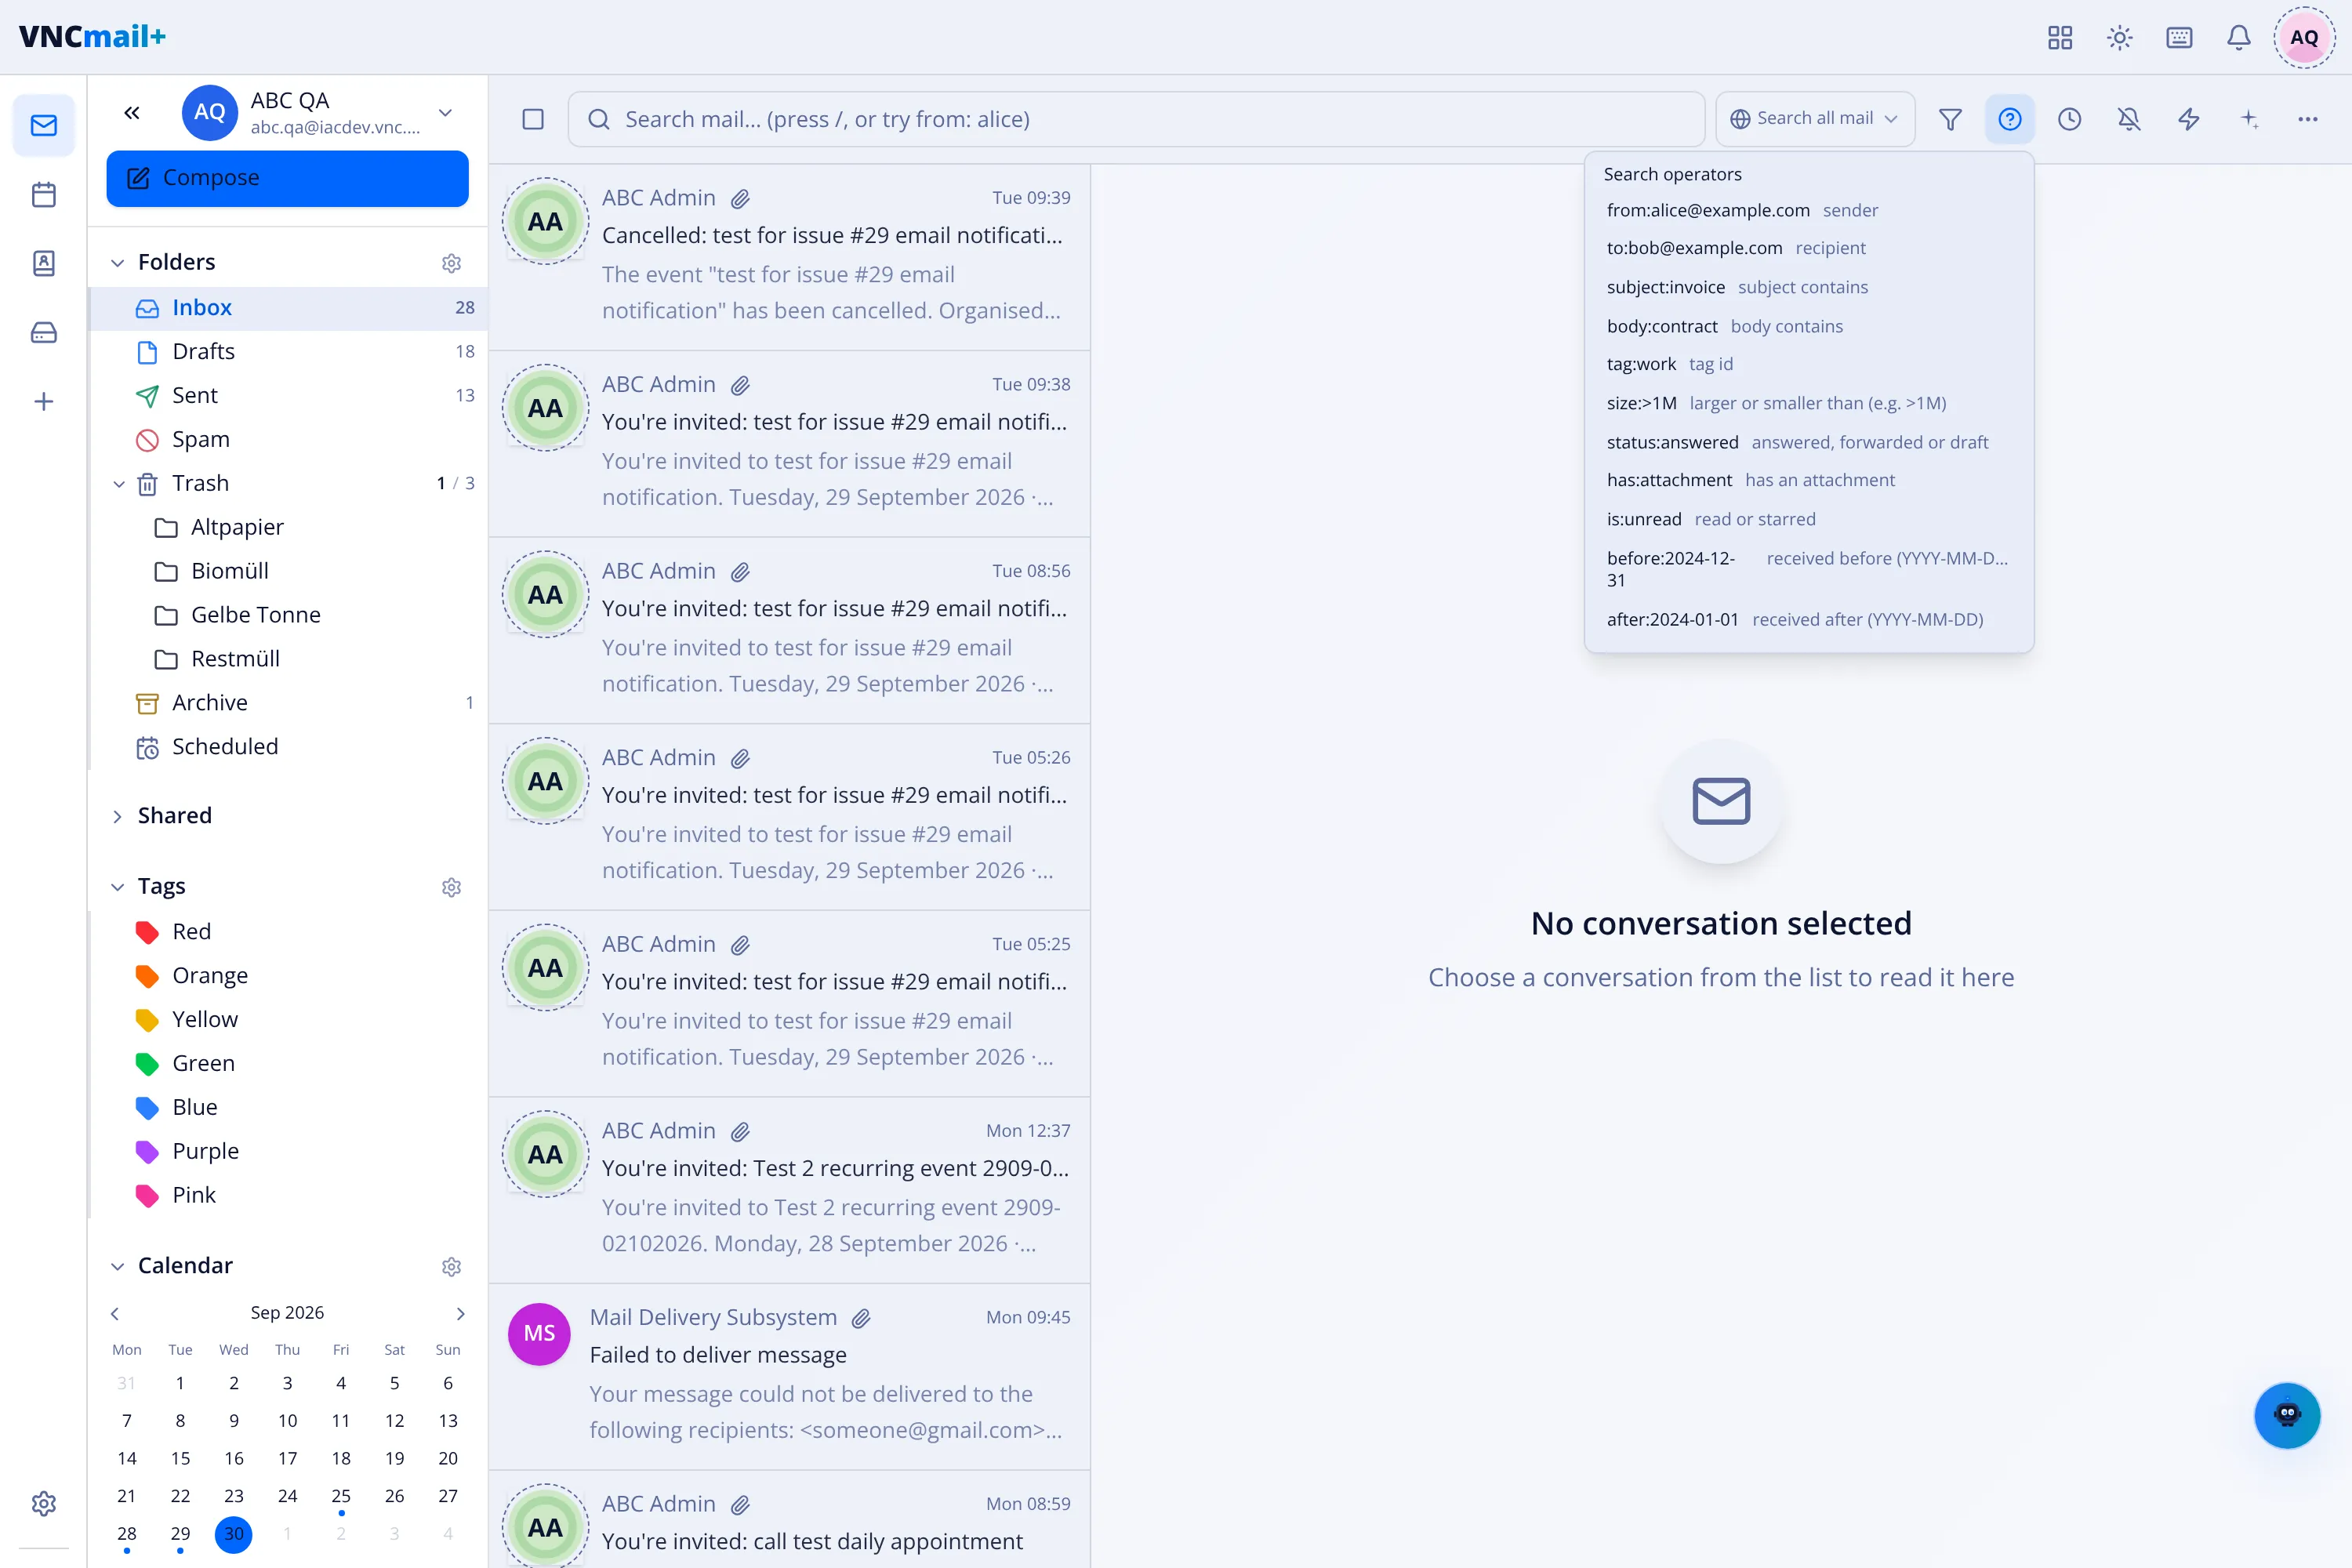The image size is (2352, 1568).
Task: Open the clock history icon in toolbar
Action: [2069, 119]
